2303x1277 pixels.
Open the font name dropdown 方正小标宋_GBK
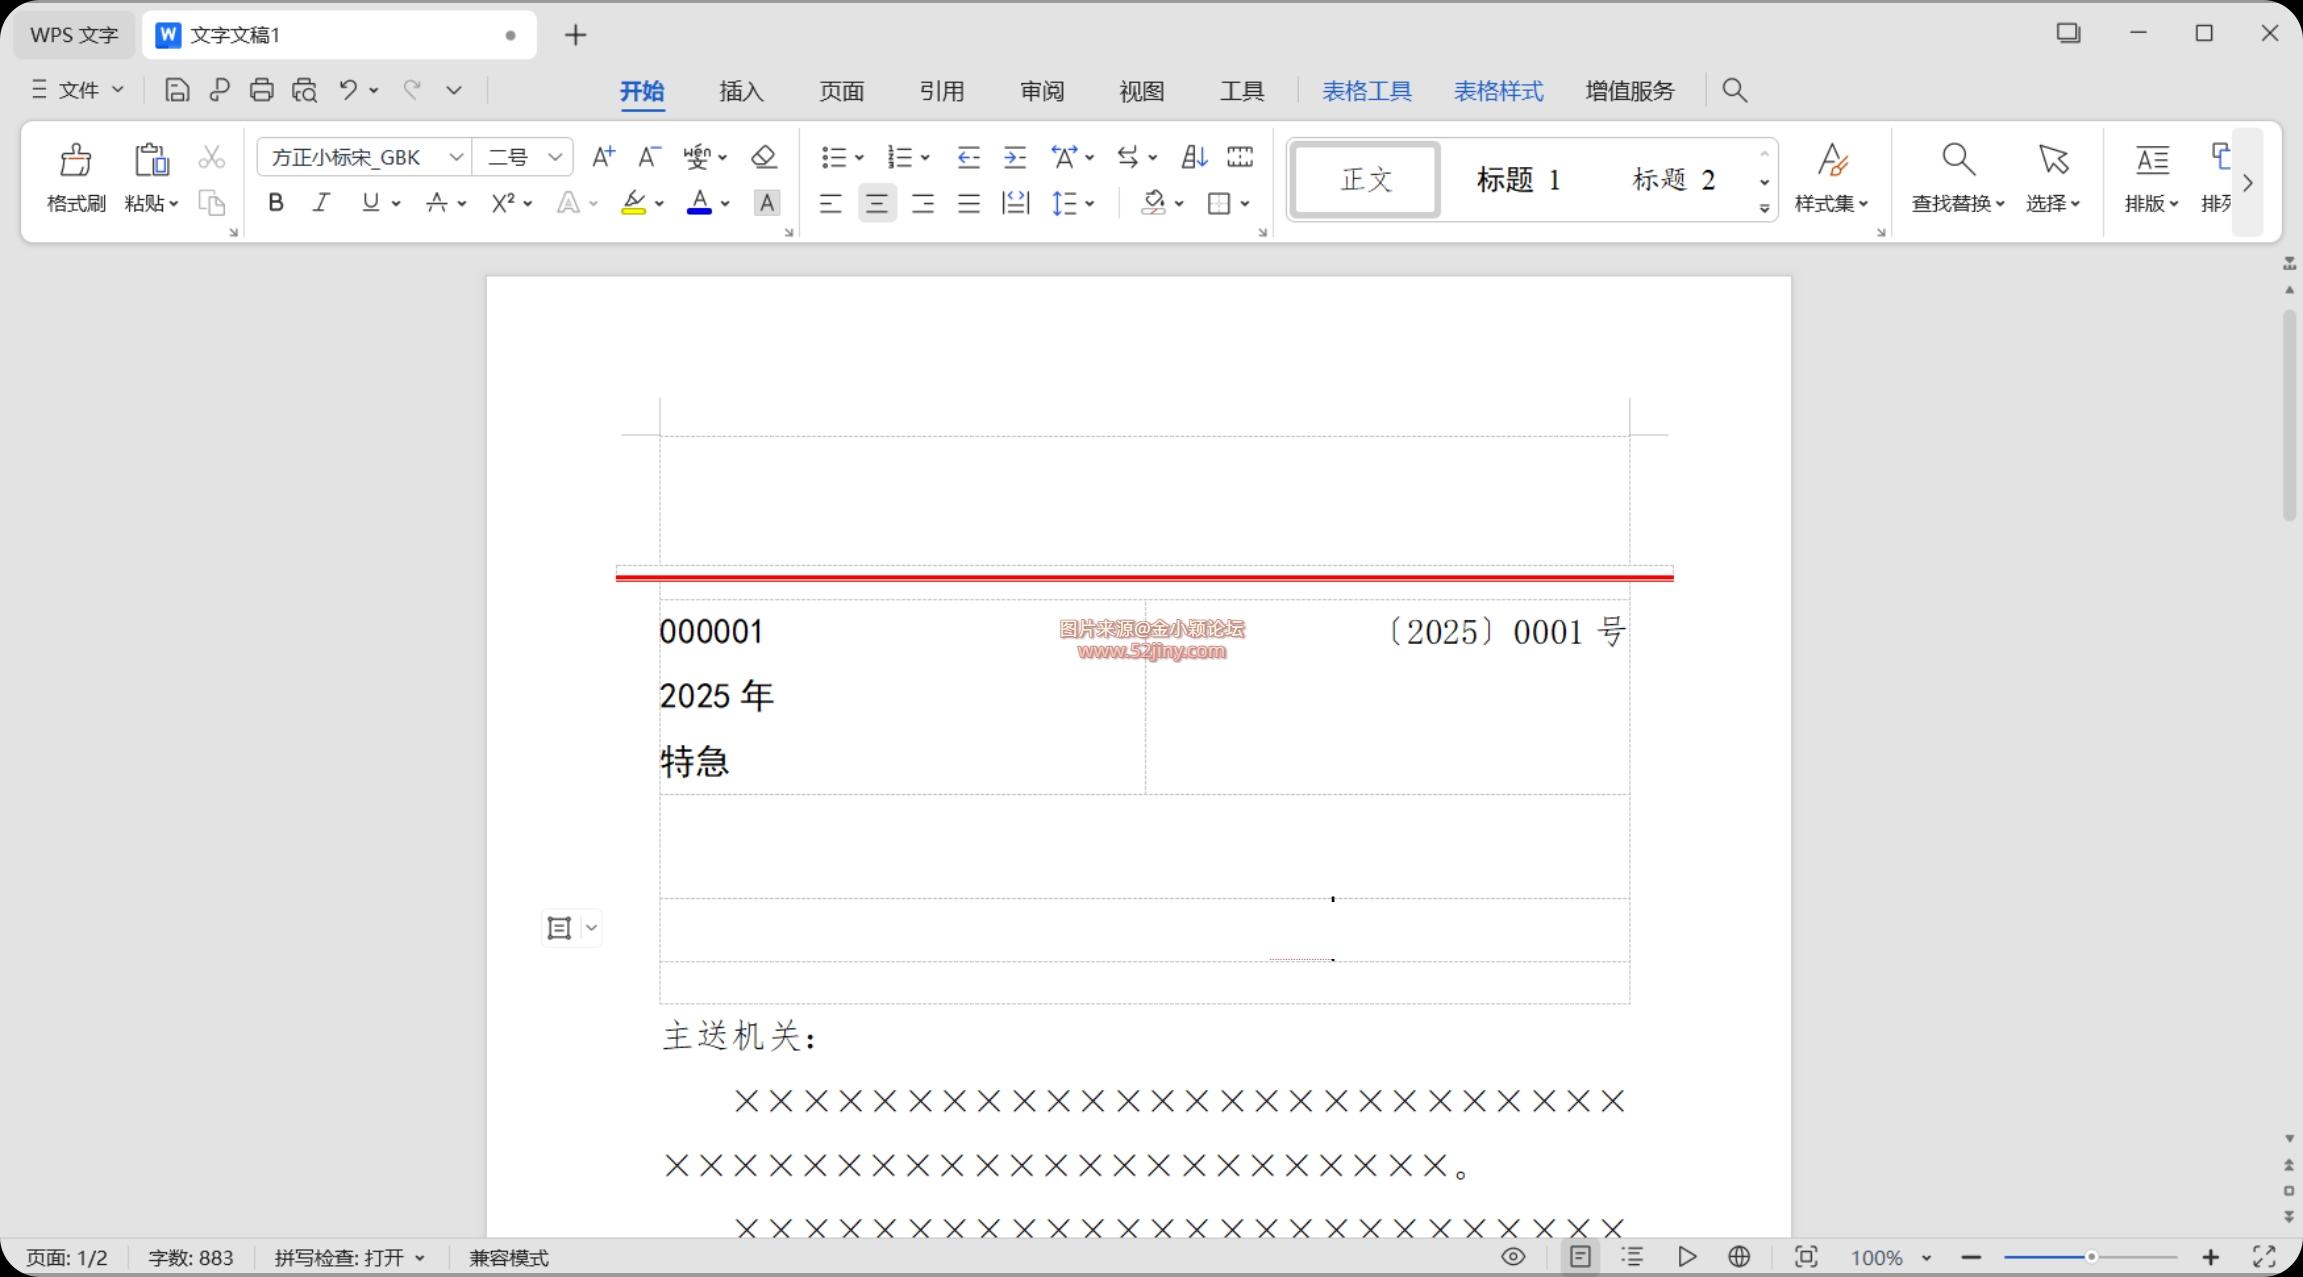456,157
